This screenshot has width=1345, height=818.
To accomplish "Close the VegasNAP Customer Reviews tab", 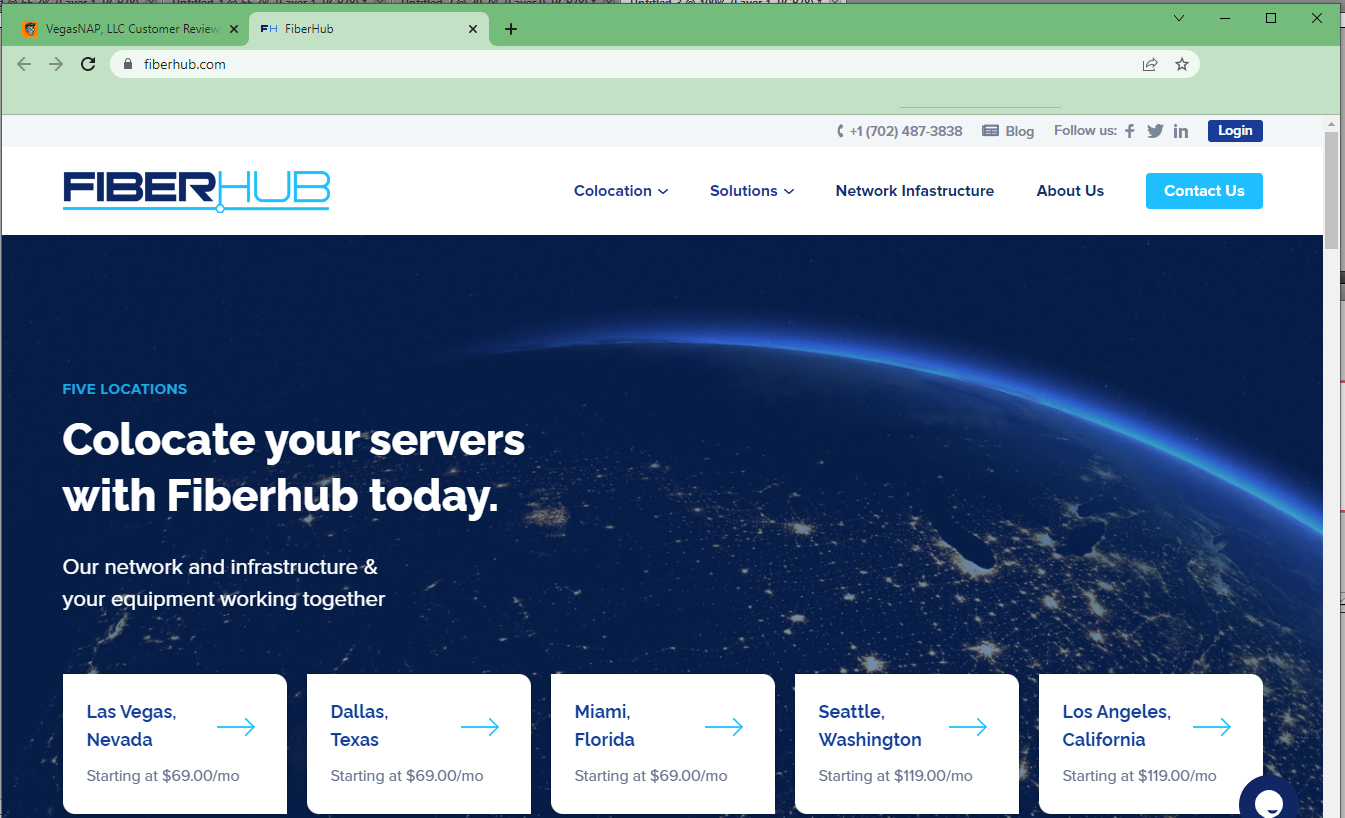I will (x=234, y=29).
